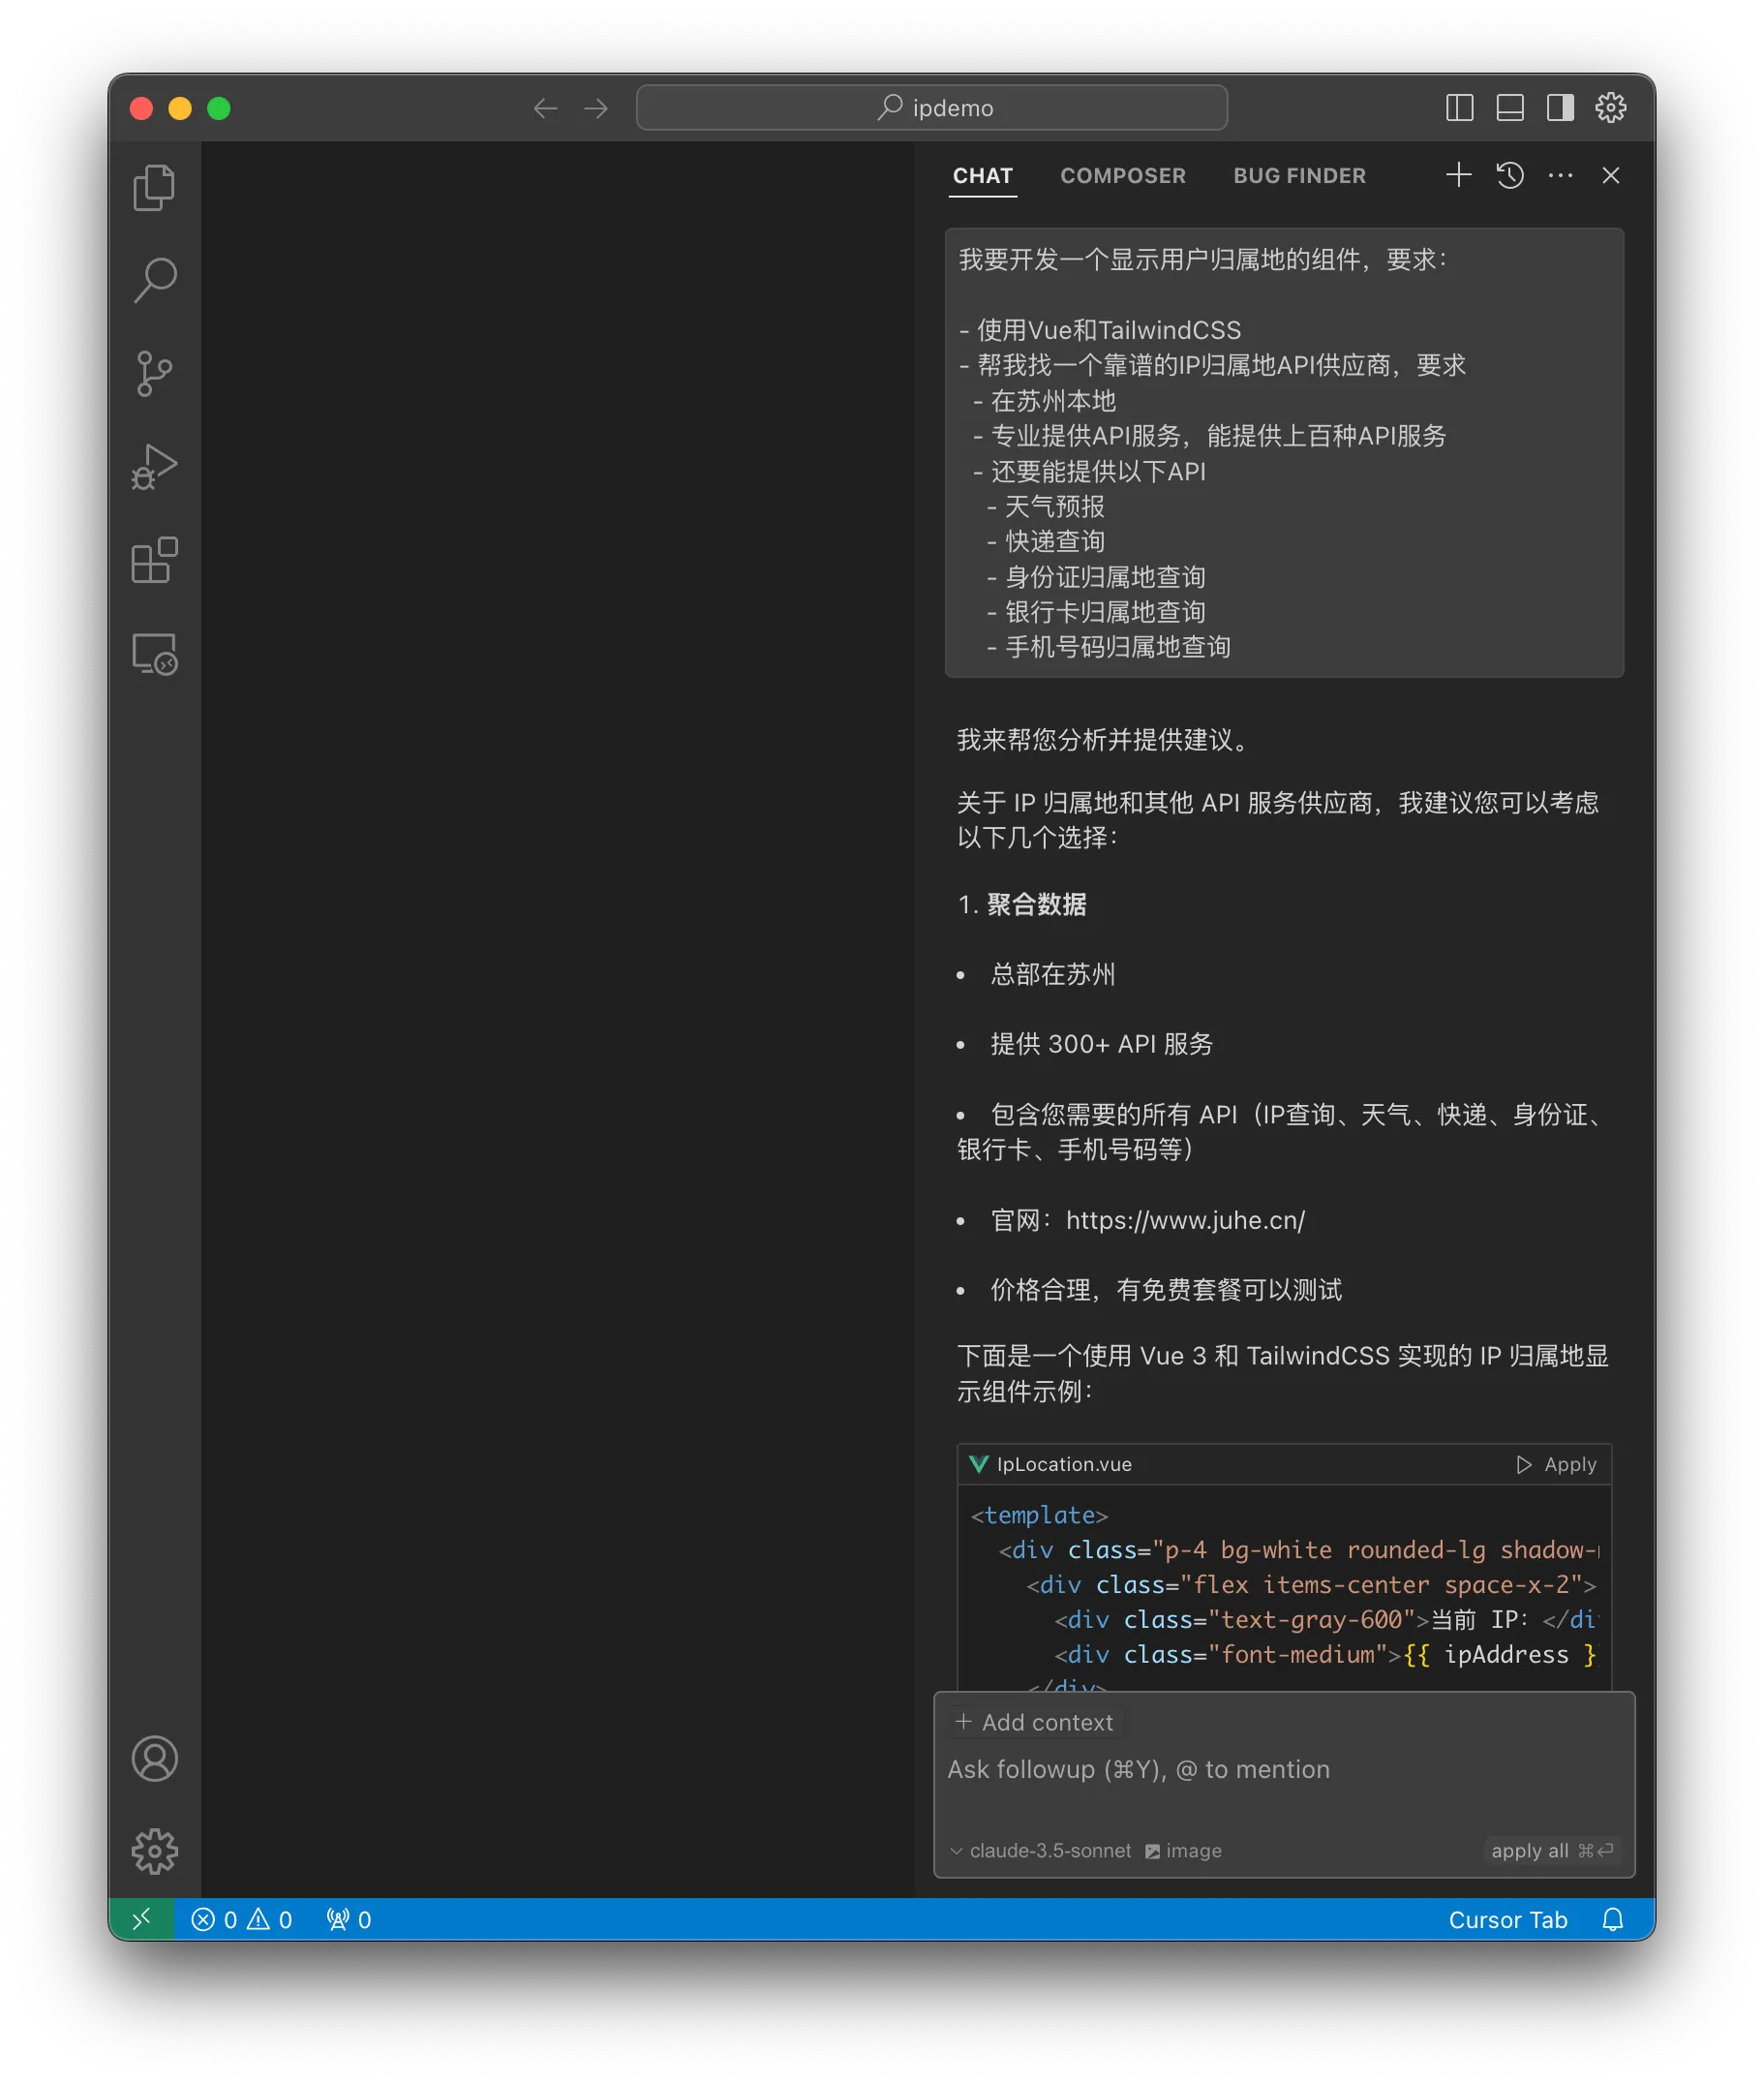The width and height of the screenshot is (1764, 2084).
Task: Open chat history via the clock icon
Action: tap(1510, 175)
